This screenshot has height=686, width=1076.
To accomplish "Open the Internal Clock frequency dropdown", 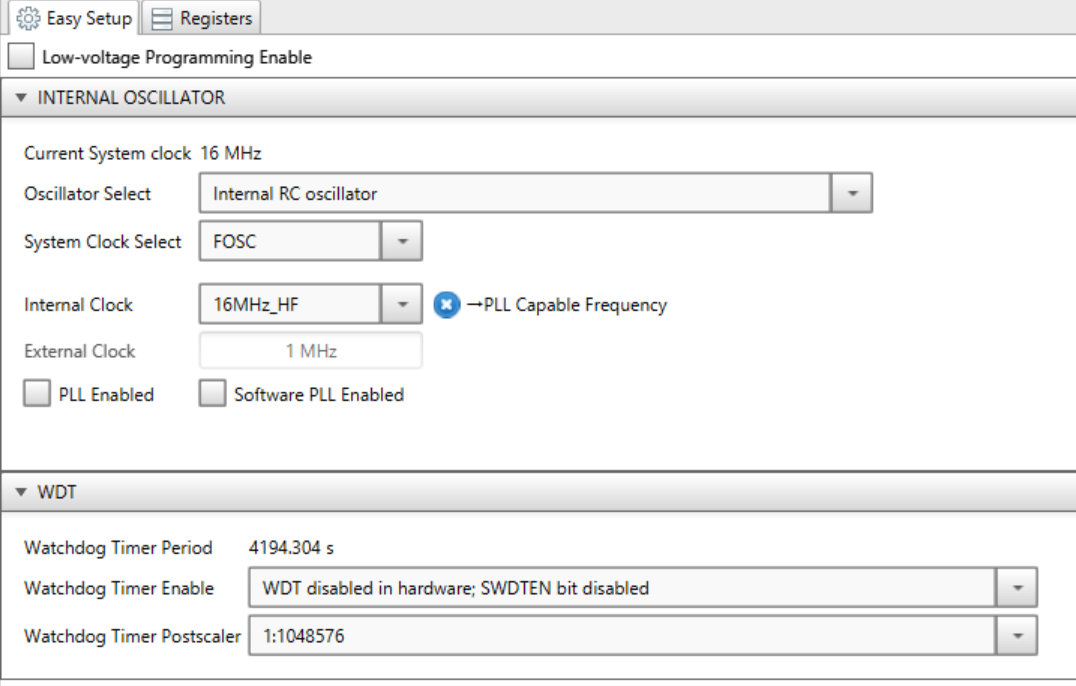I will [x=401, y=305].
